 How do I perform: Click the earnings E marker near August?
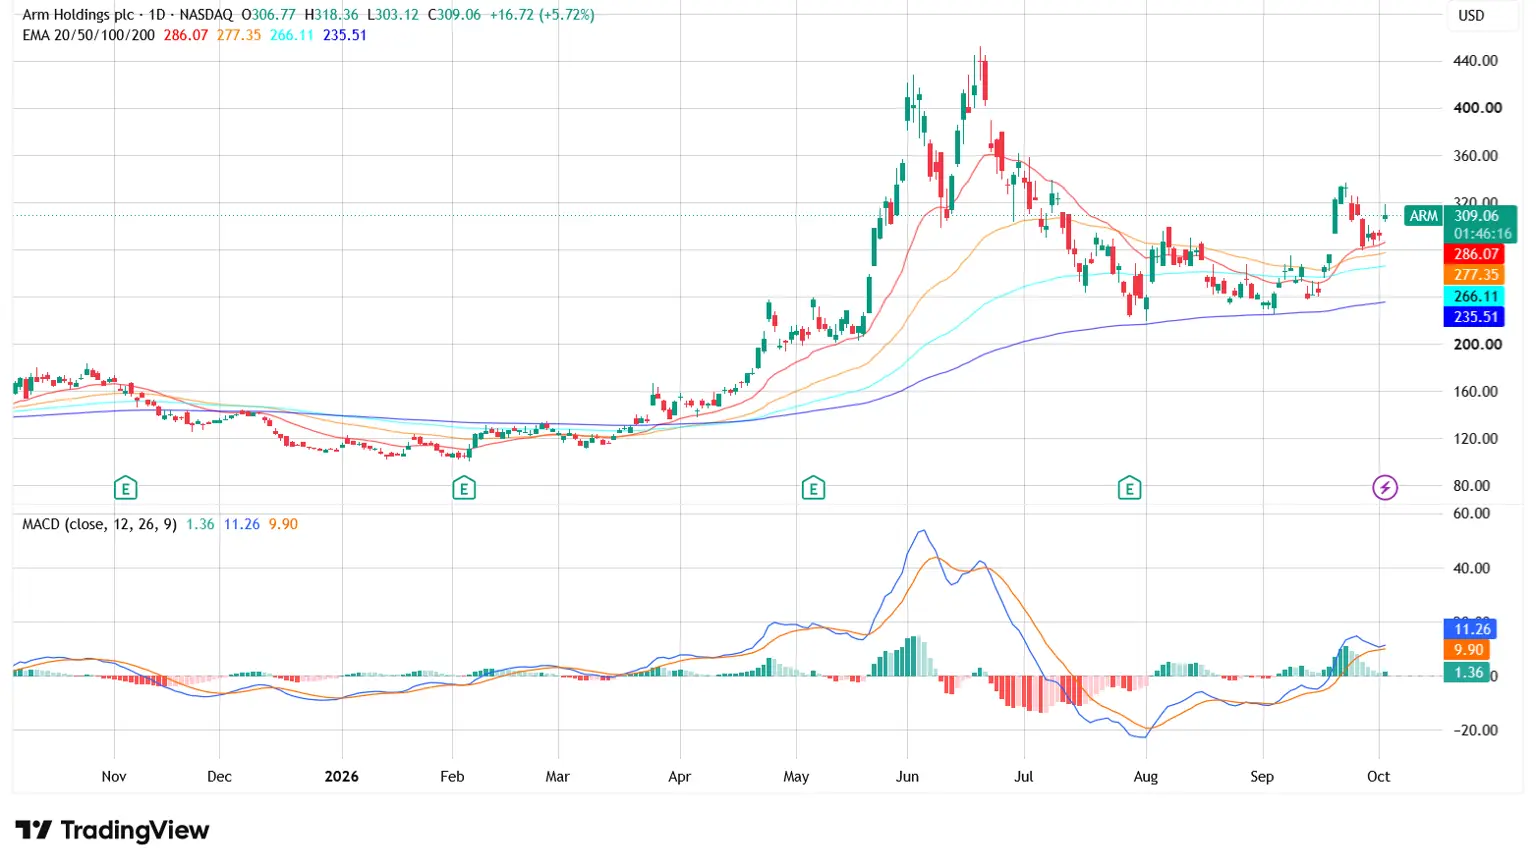[1129, 488]
